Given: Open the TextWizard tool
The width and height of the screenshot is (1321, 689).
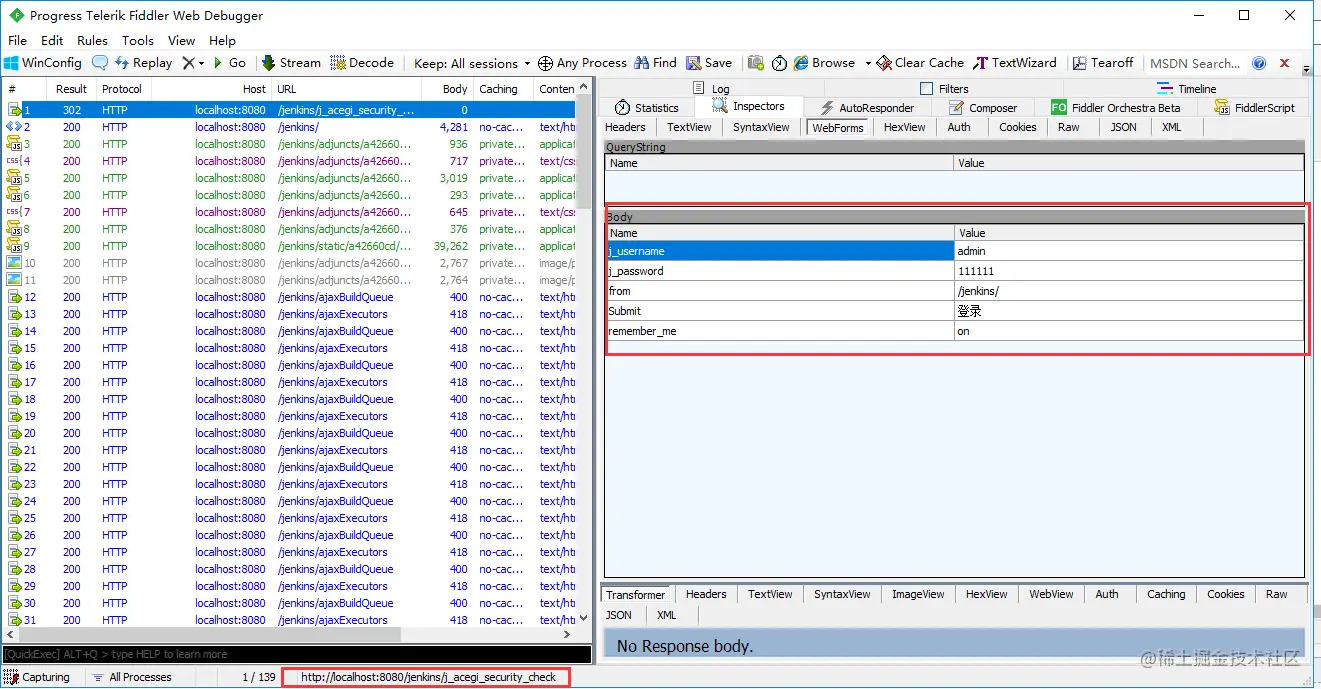Looking at the screenshot, I should click(1015, 63).
